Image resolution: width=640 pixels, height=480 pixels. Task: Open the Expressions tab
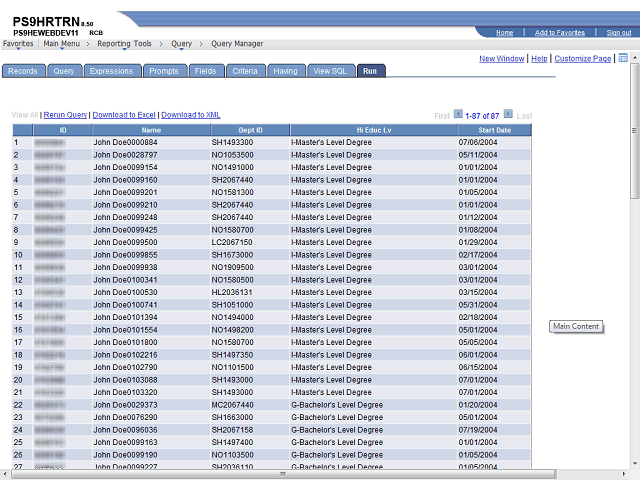pyautogui.click(x=111, y=71)
